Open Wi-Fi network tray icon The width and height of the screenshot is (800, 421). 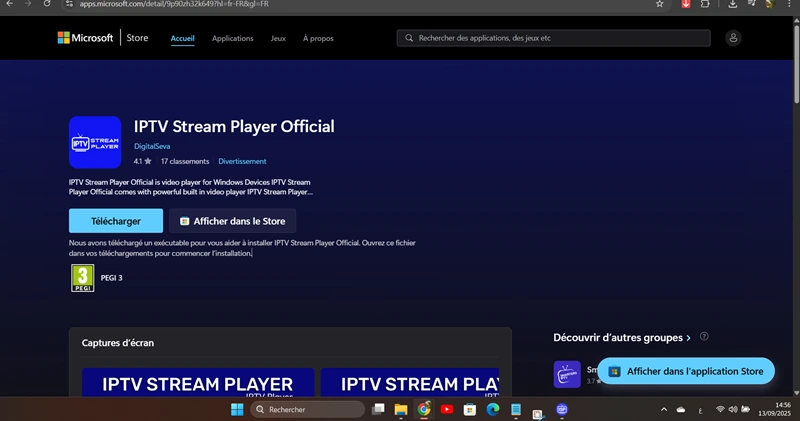pos(720,409)
